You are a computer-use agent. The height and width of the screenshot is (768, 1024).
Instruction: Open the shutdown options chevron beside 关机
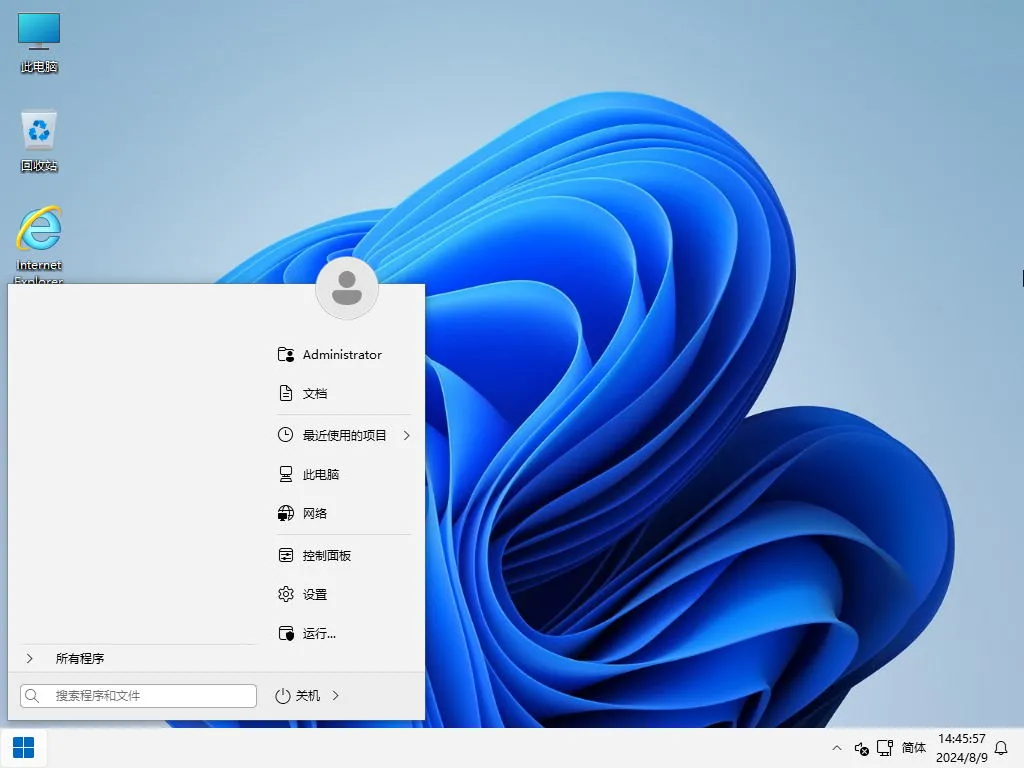(x=336, y=695)
